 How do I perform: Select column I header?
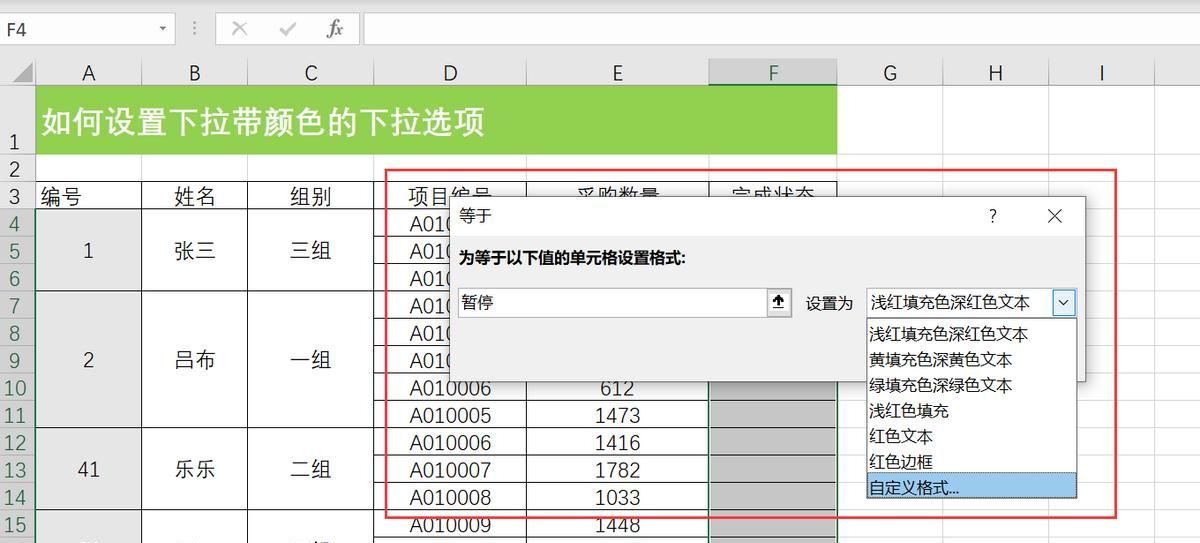(x=1101, y=72)
